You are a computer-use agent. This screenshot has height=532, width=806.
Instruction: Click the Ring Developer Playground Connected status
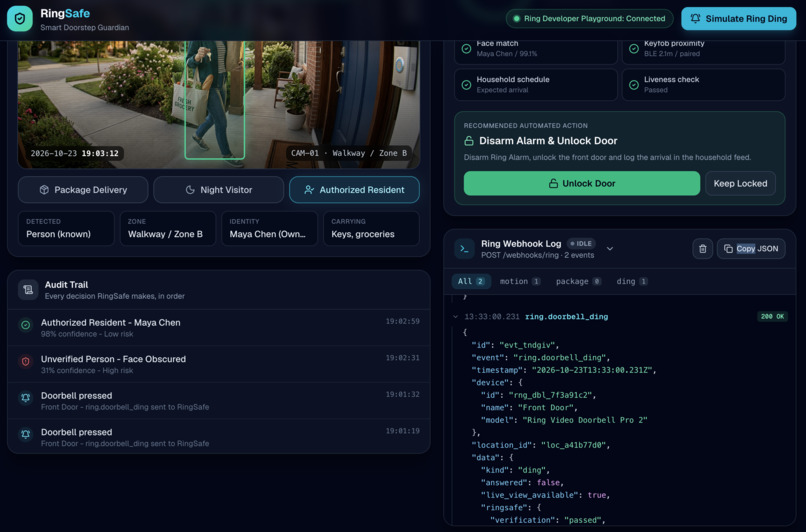pyautogui.click(x=589, y=19)
